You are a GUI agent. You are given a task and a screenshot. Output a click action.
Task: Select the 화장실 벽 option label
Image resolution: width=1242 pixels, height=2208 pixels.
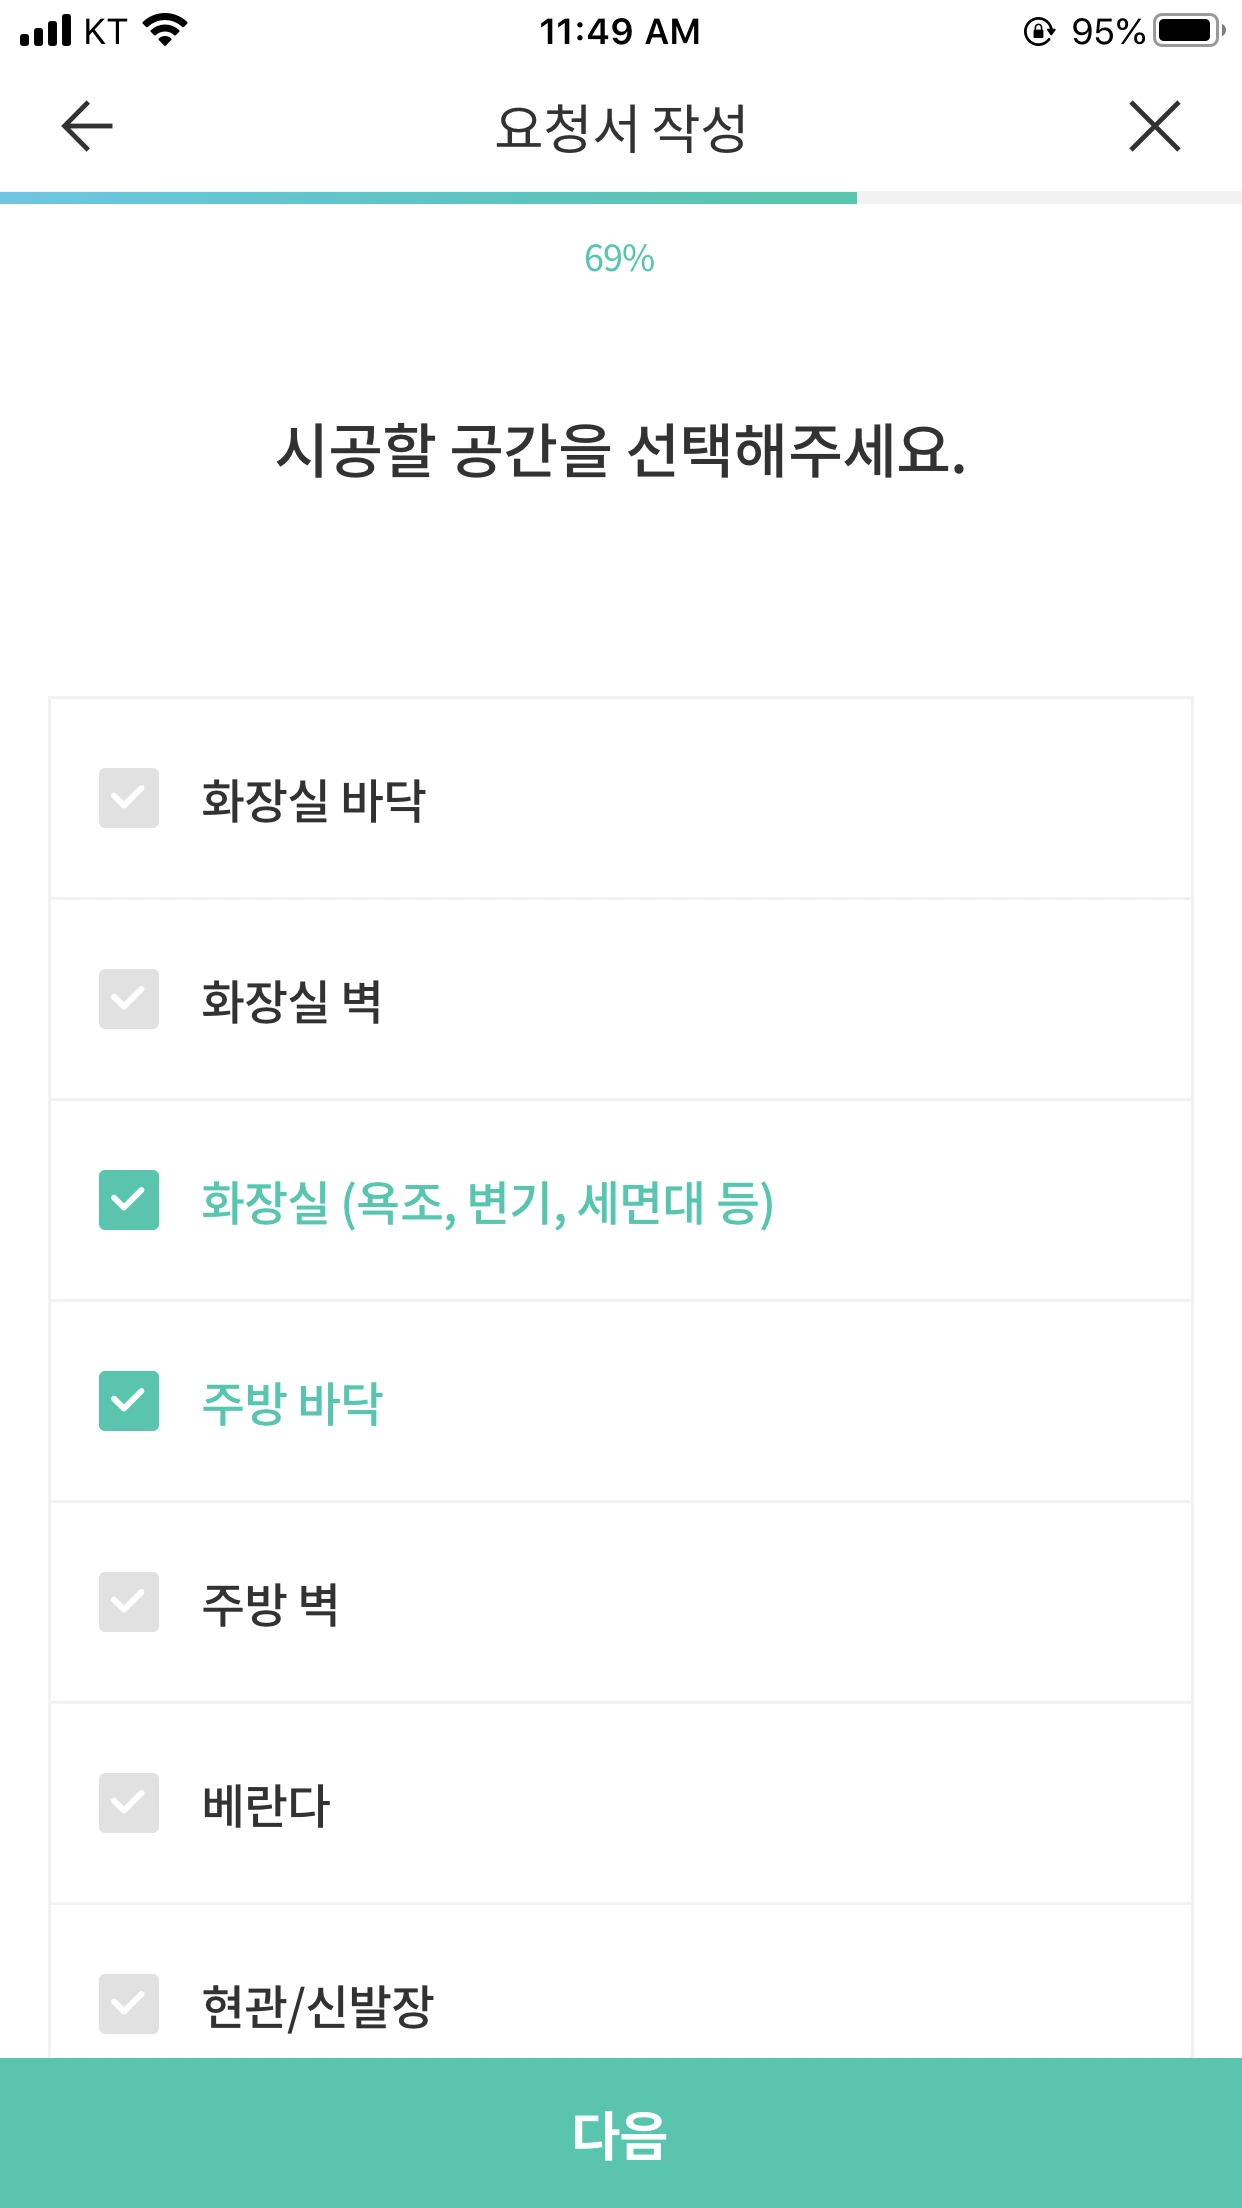point(292,1001)
